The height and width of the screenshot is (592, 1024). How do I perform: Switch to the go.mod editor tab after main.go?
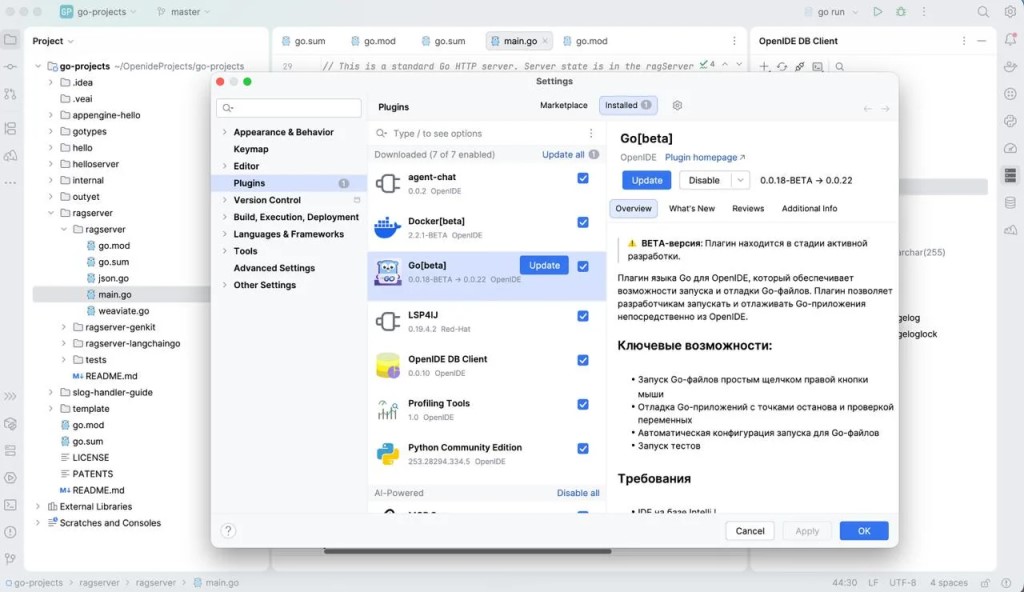pyautogui.click(x=585, y=41)
